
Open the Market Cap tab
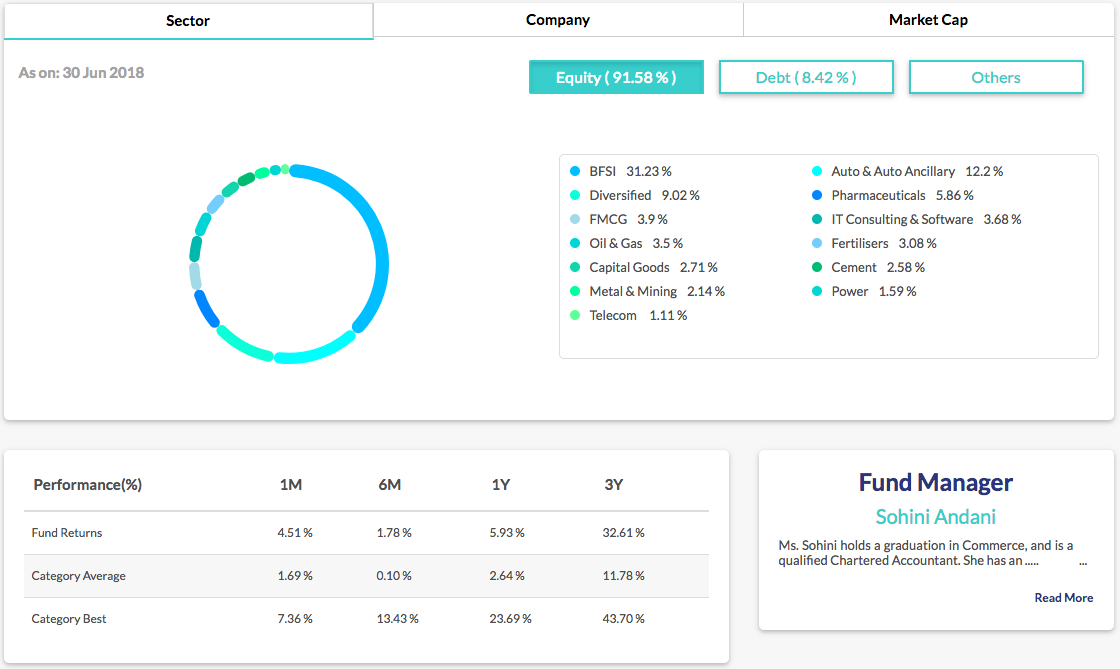(928, 20)
